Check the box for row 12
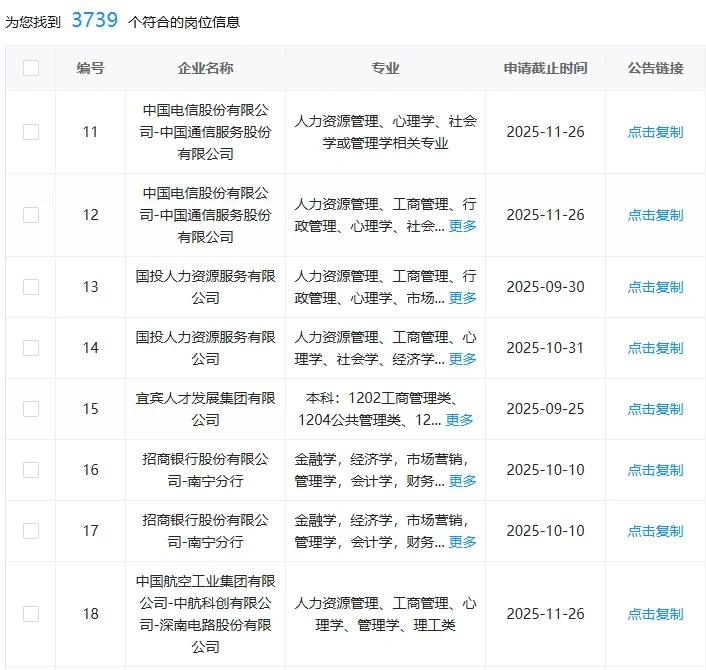Screen dimensions: 706x670 pos(31,215)
